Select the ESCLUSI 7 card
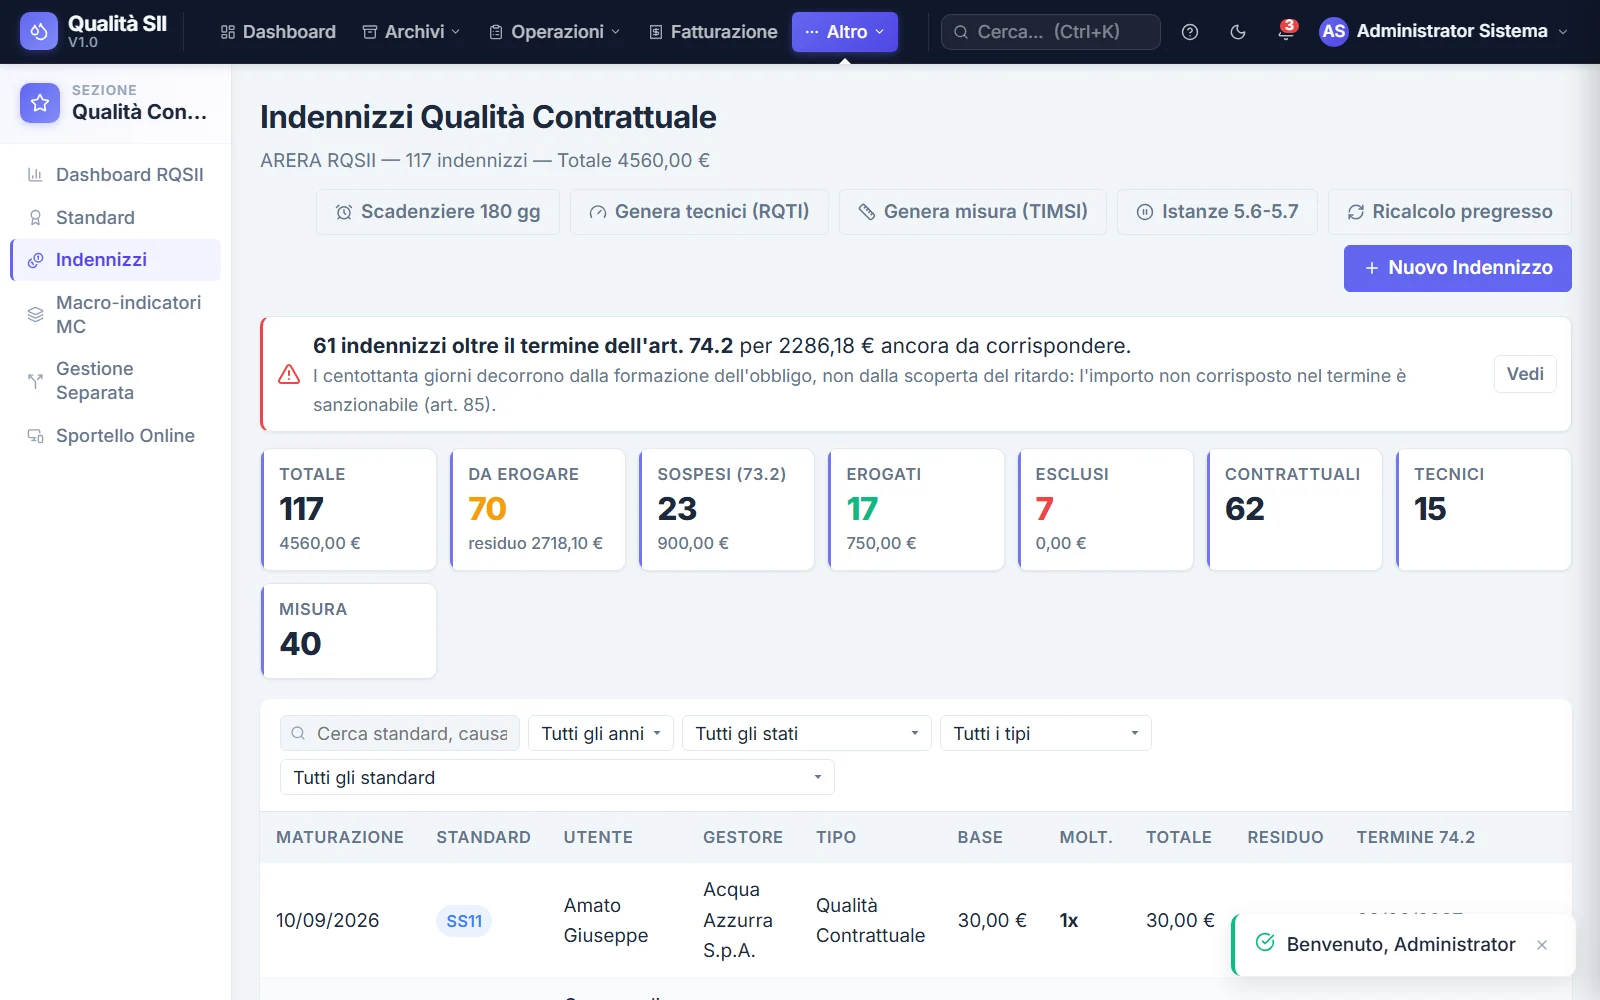The width and height of the screenshot is (1600, 1000). coord(1105,510)
